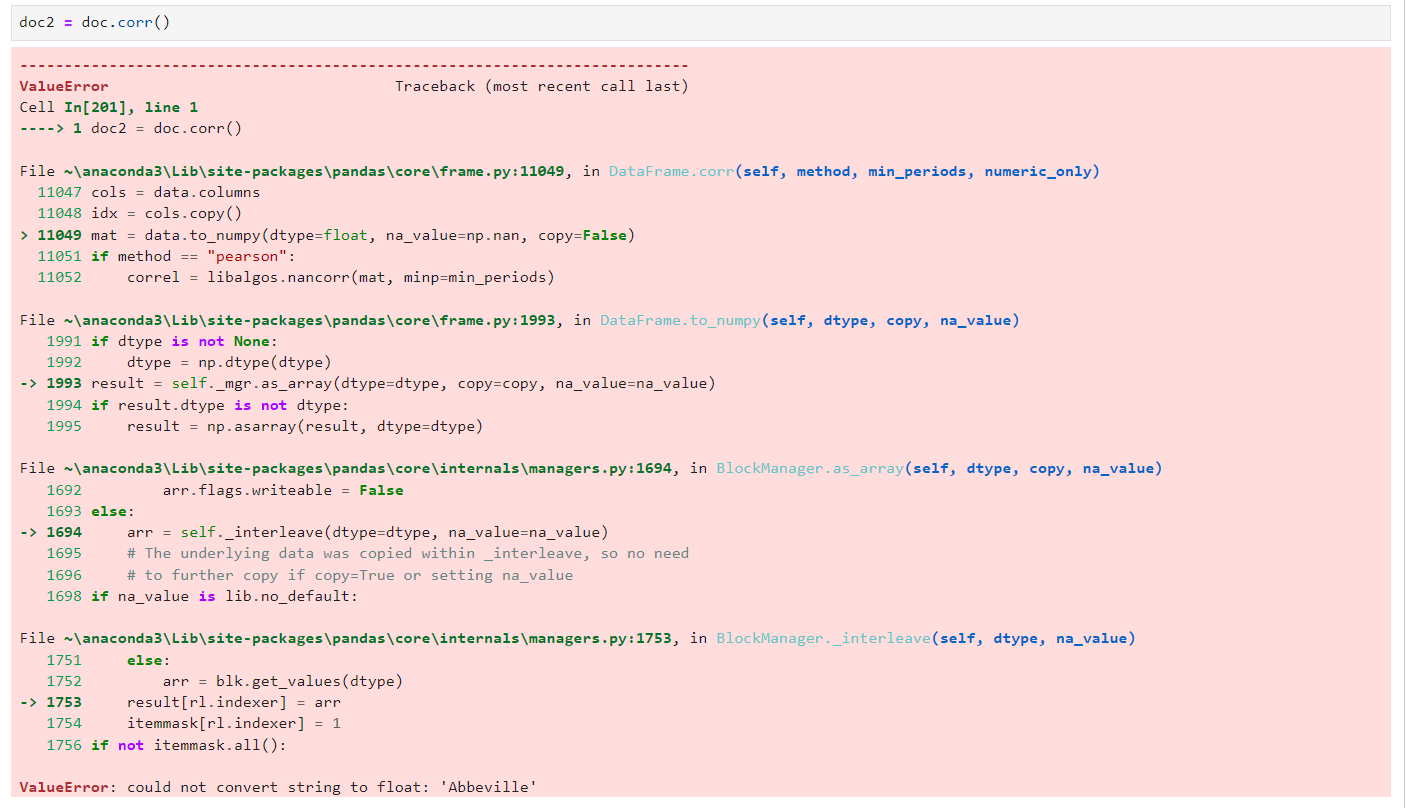This screenshot has width=1405, height=808.
Task: Click line 1754 'itemmask[rl.indexer] = 1'
Action: [193, 723]
